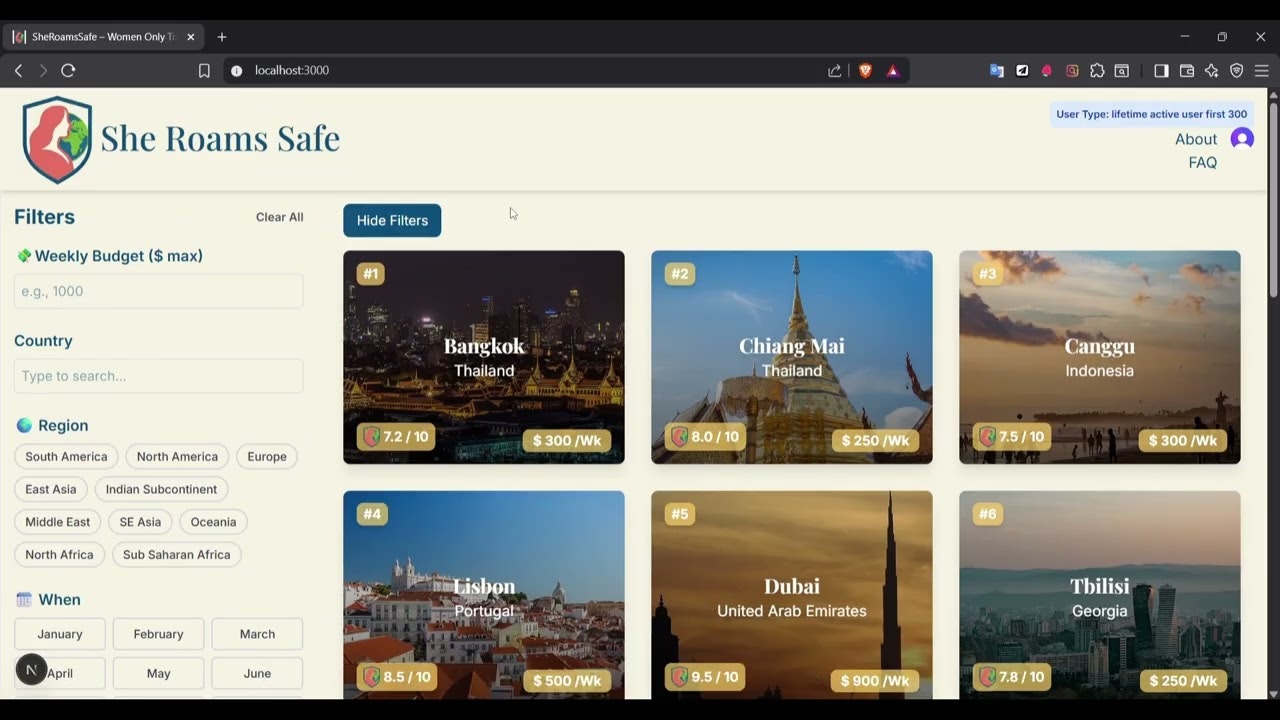Open the browser hamburger menu
The height and width of the screenshot is (720, 1280).
tap(1261, 70)
